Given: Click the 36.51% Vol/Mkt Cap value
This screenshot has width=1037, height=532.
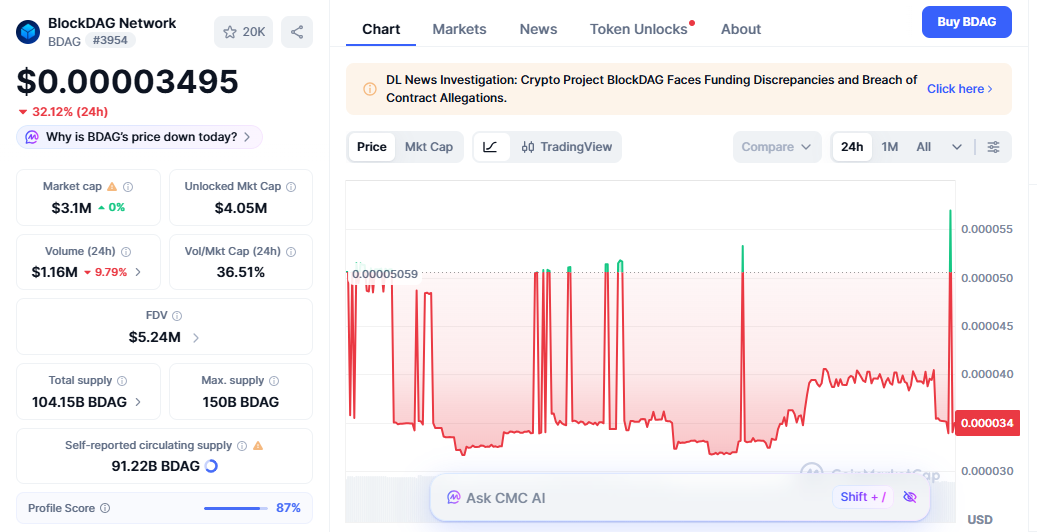Looking at the screenshot, I should pos(241,272).
